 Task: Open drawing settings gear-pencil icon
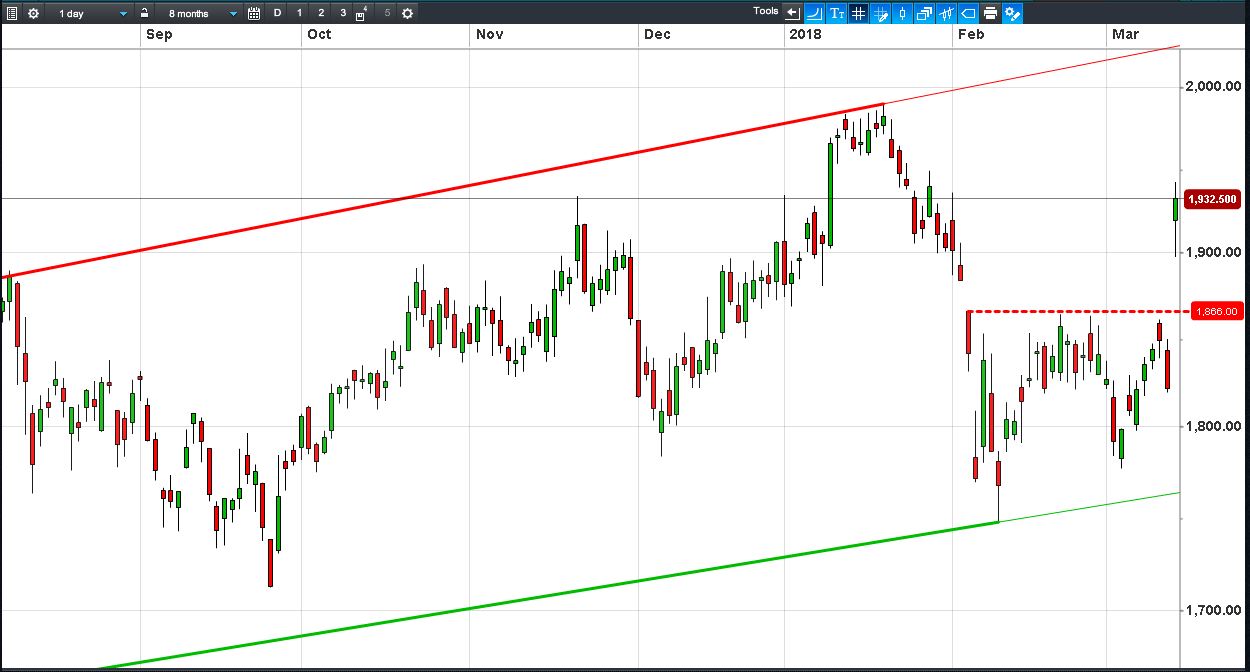[1012, 13]
